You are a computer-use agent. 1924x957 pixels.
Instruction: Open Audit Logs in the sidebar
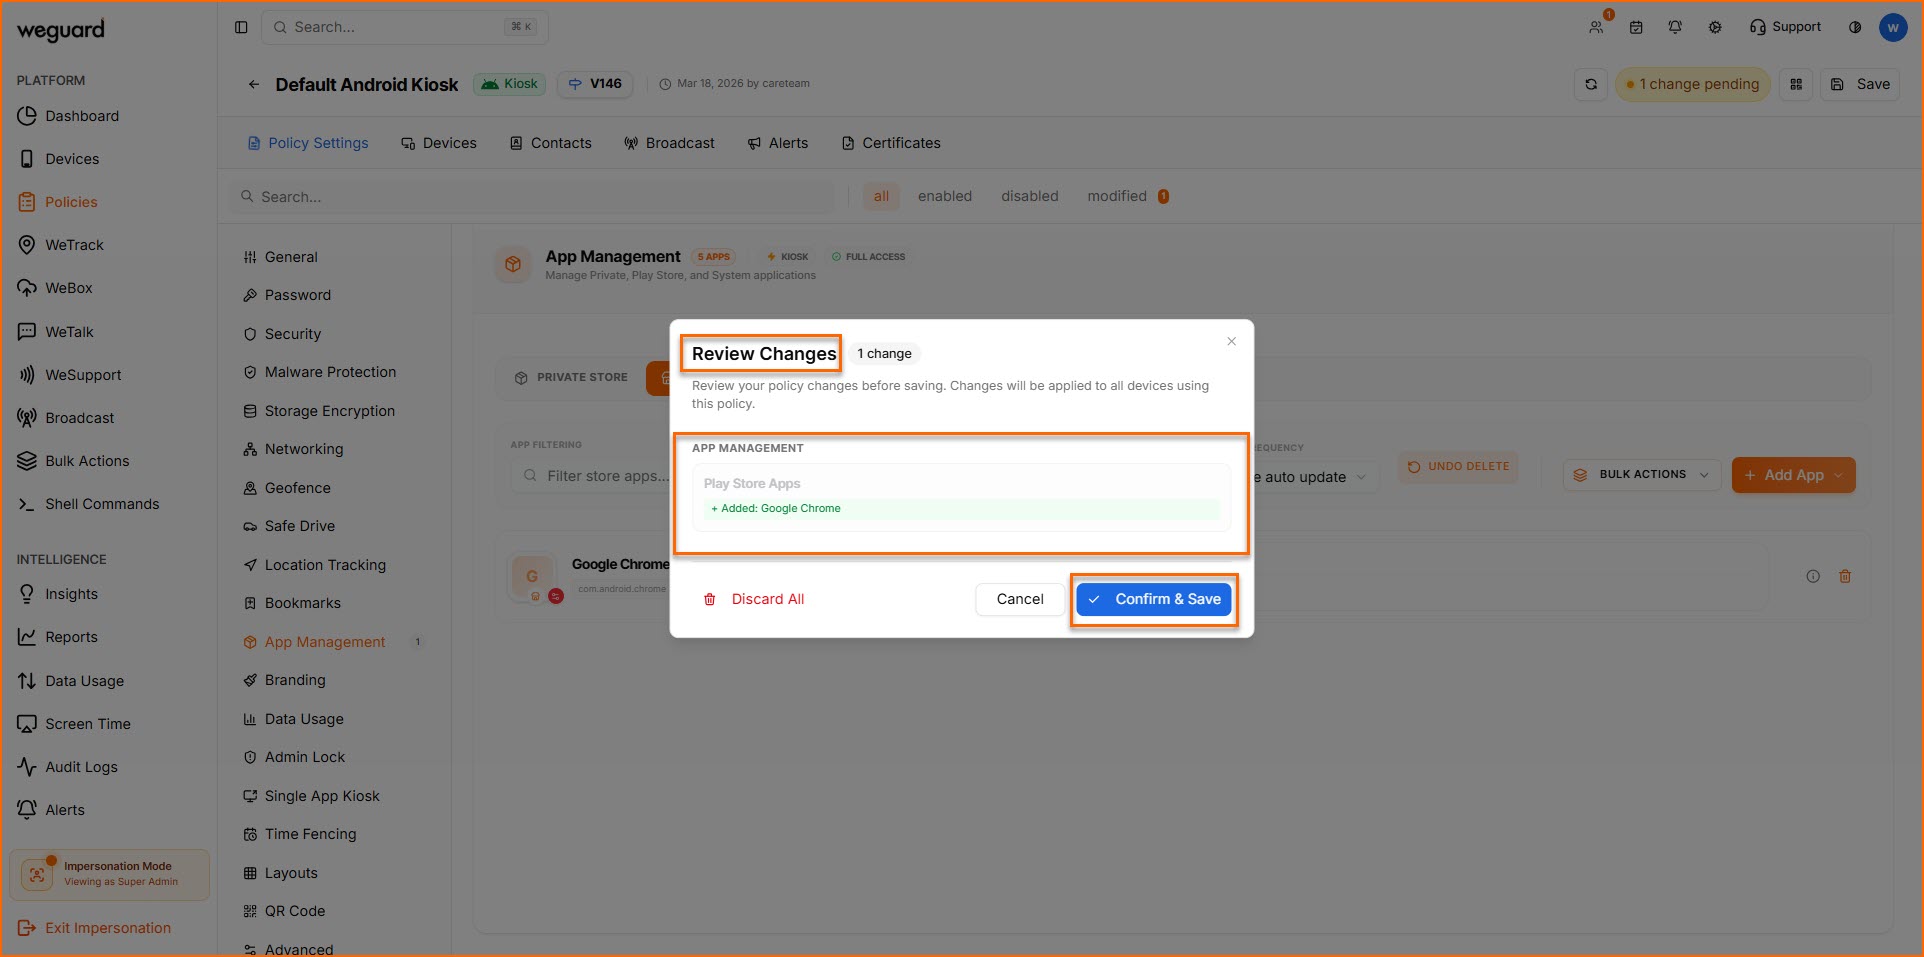(x=81, y=767)
